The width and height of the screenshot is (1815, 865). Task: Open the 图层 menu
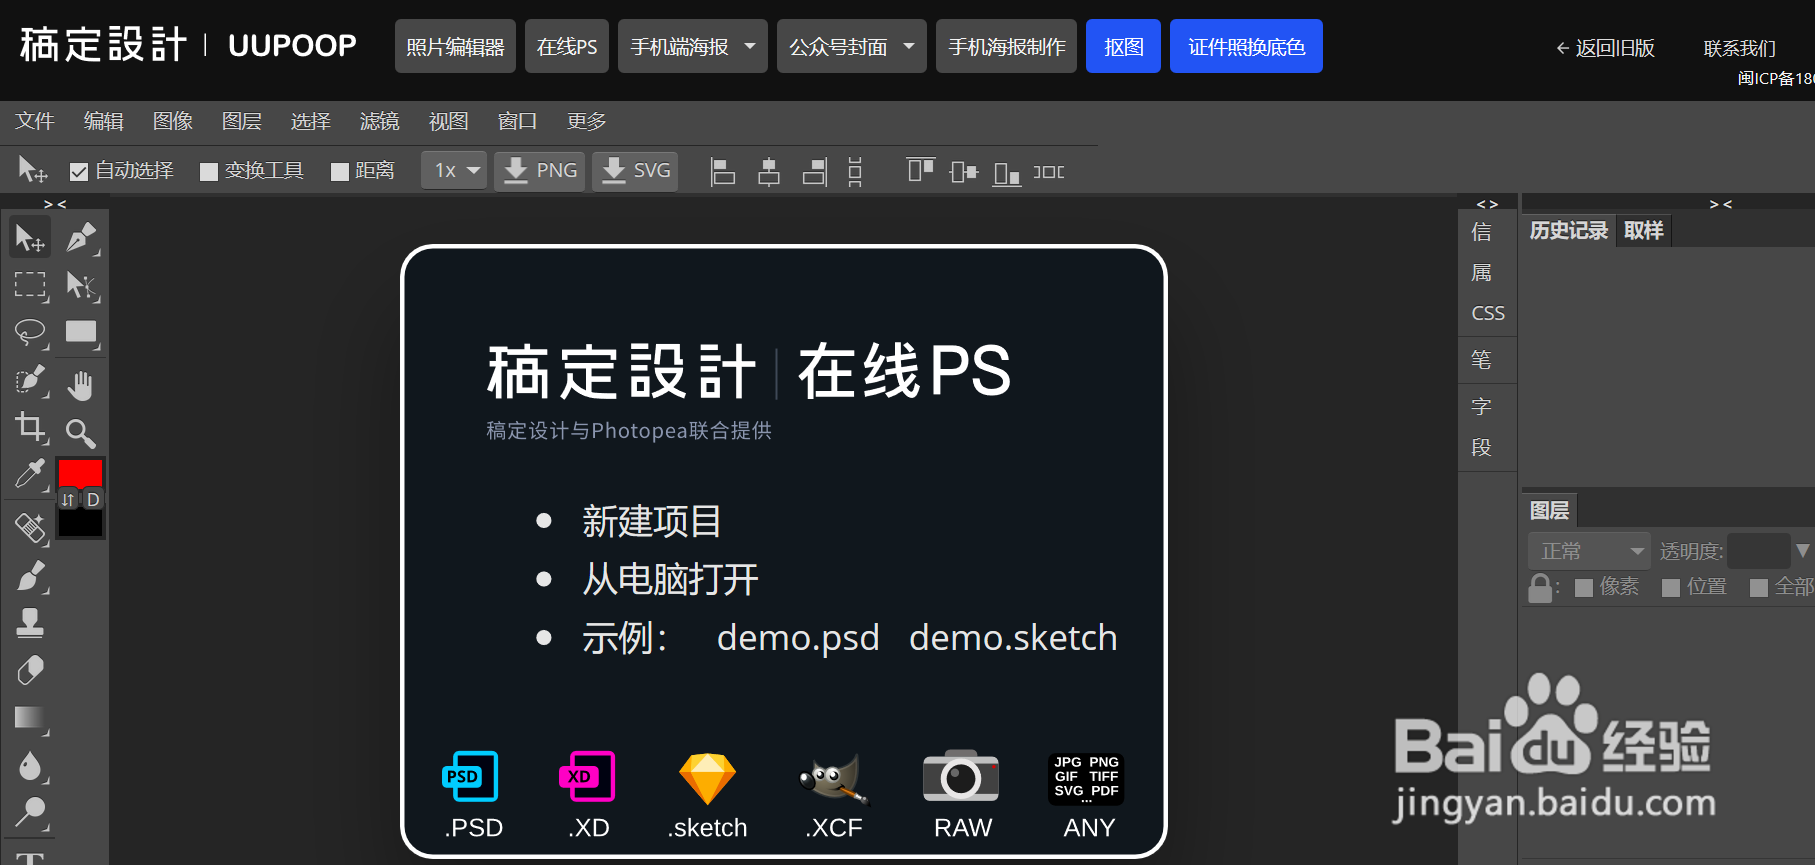click(242, 121)
